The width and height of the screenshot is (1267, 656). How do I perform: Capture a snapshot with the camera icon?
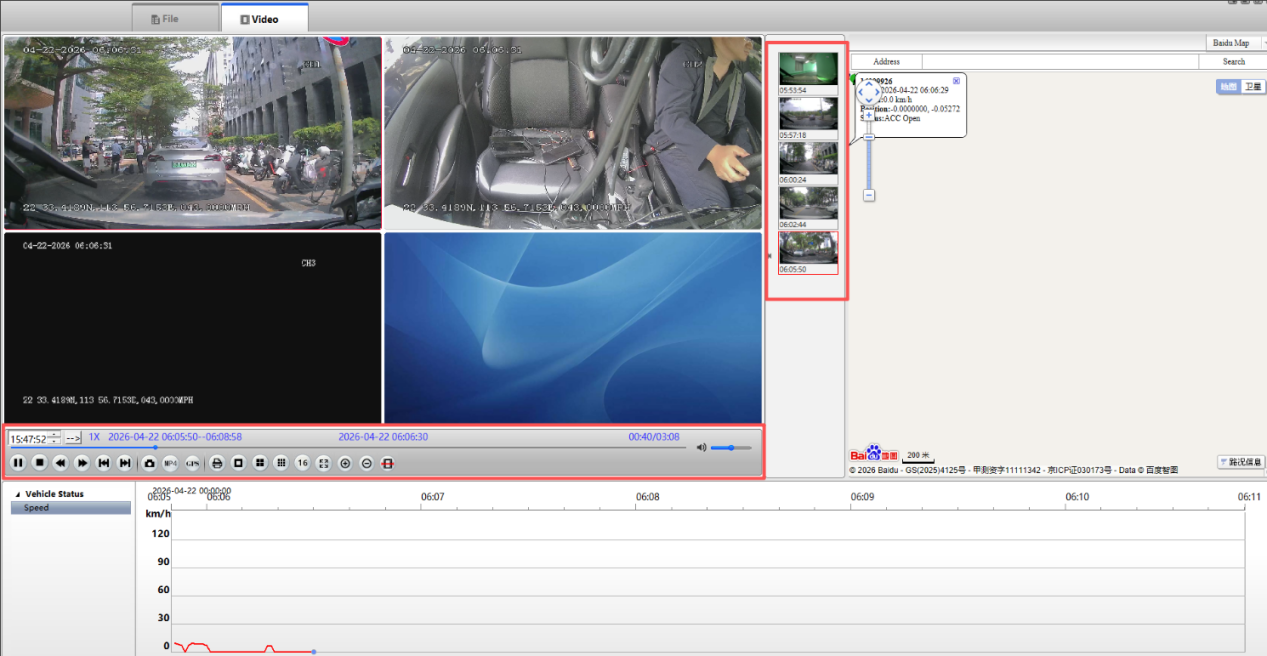pyautogui.click(x=149, y=463)
